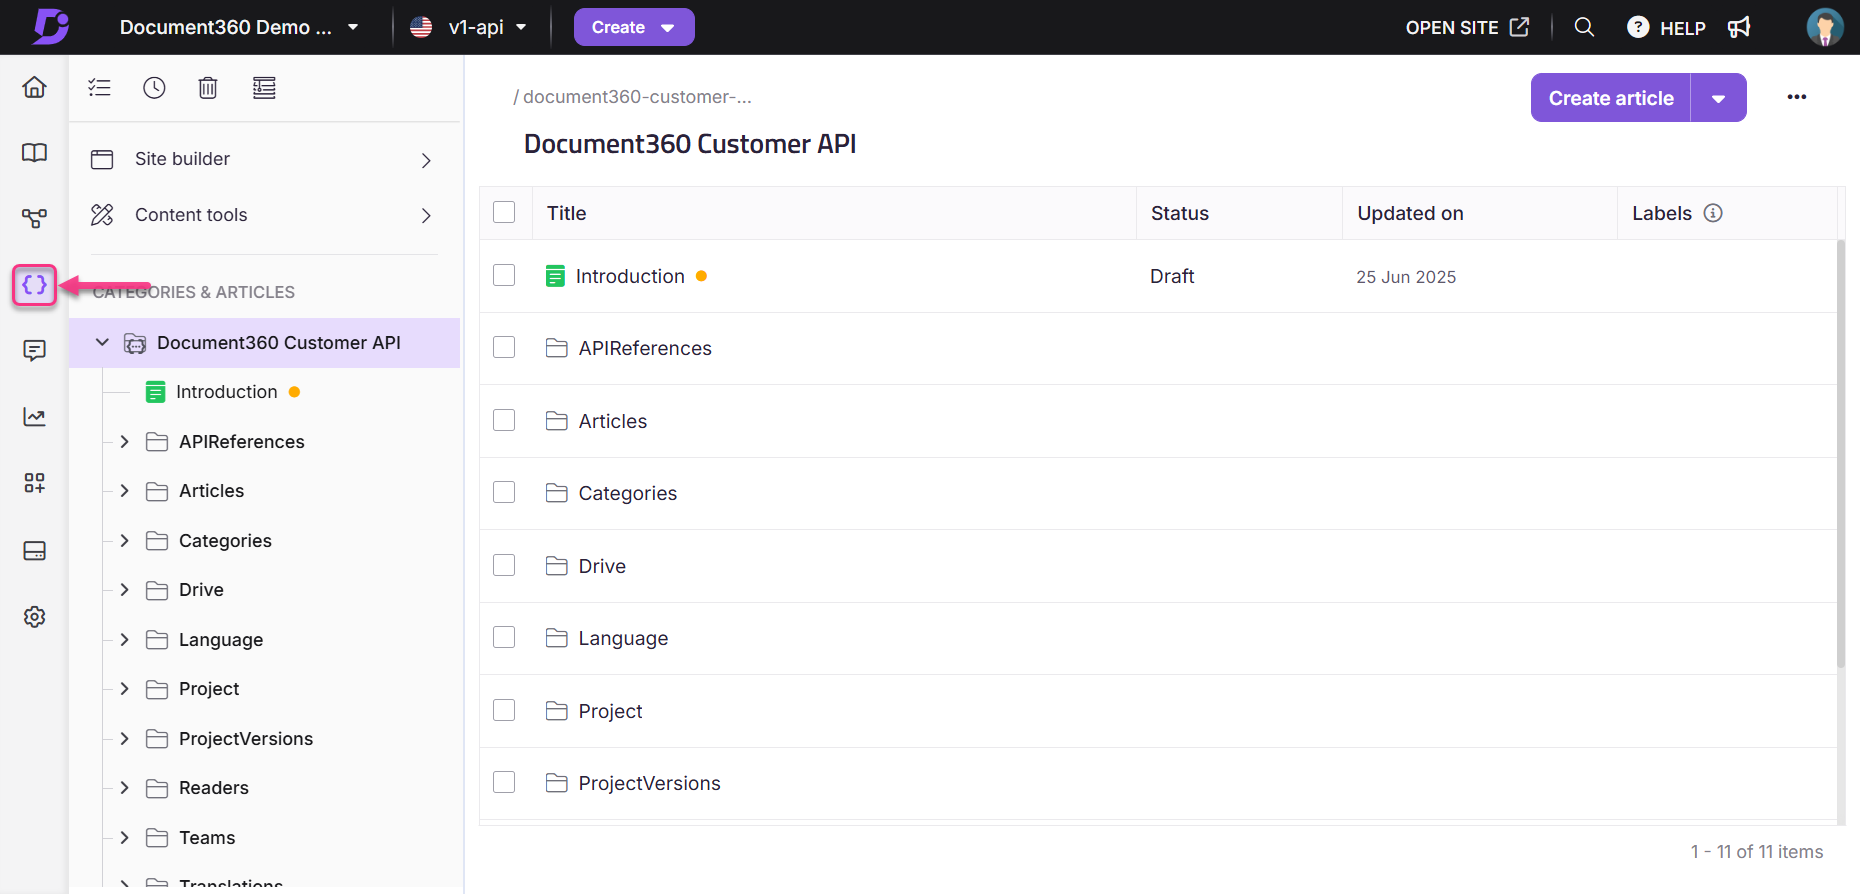Screen dimensions: 1860x894
Task: Open the widgets grid-plus icon
Action: coord(34,483)
